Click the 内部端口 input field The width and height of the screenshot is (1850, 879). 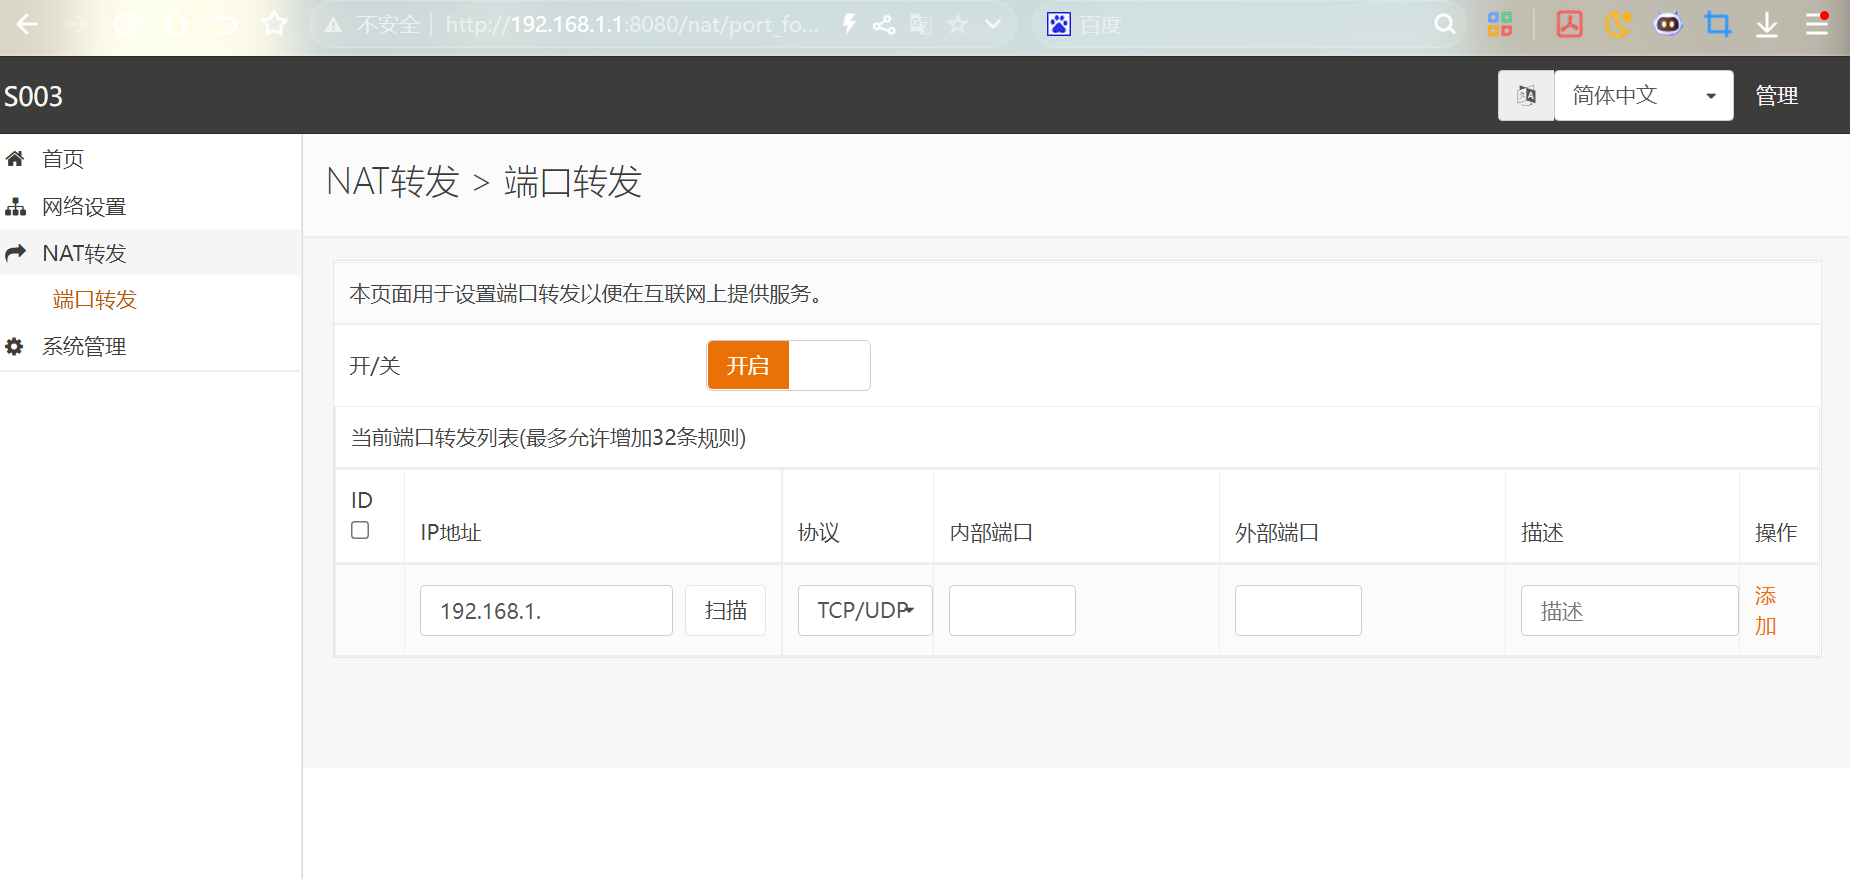pos(1012,611)
